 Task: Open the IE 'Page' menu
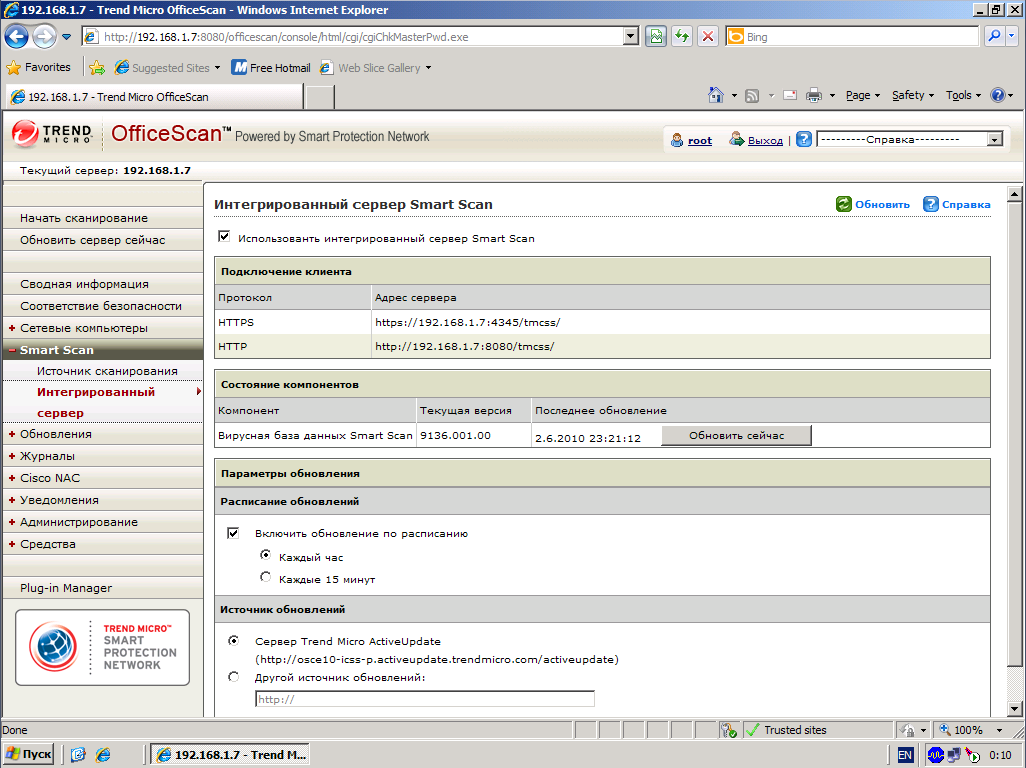tap(862, 96)
